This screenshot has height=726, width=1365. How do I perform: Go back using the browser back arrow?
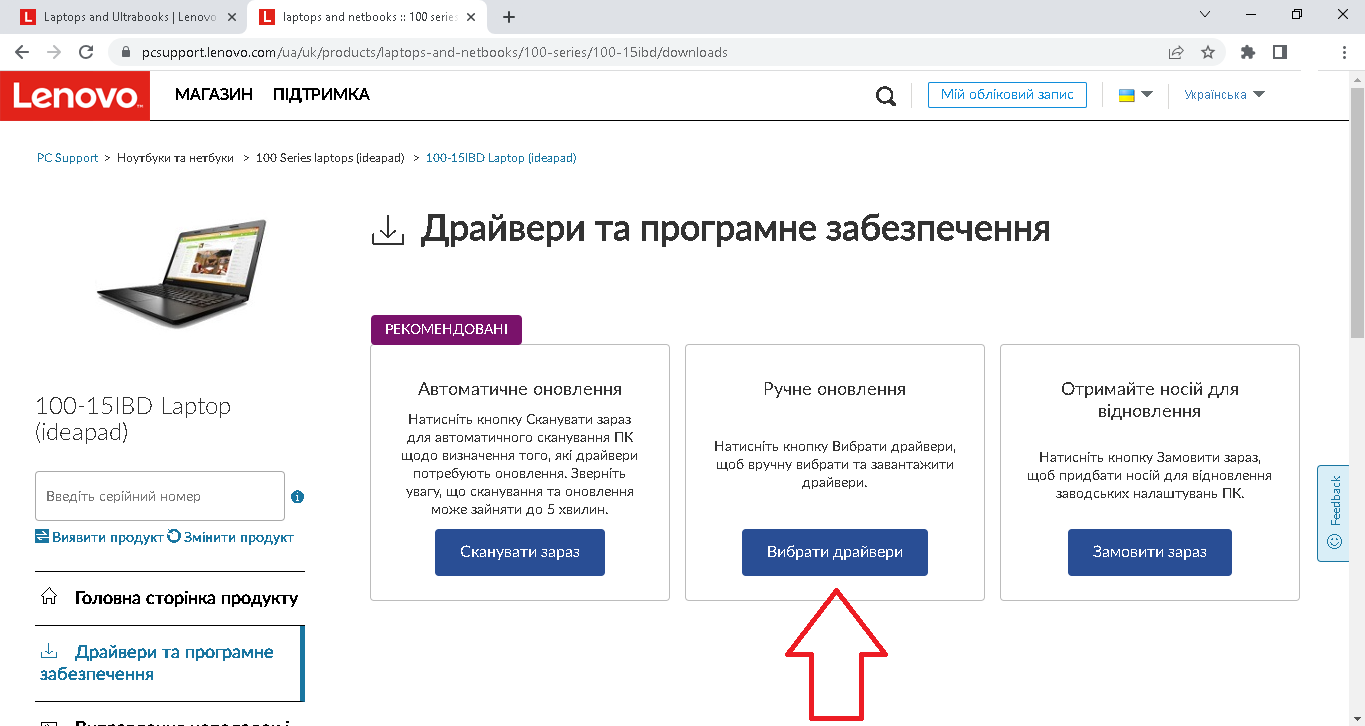coord(22,52)
